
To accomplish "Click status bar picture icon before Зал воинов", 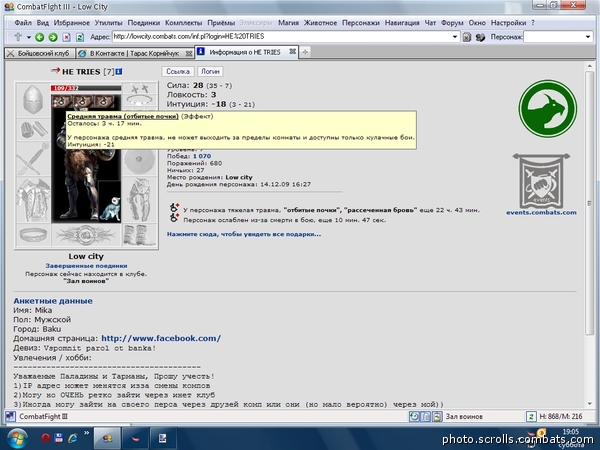I will [x=437, y=416].
